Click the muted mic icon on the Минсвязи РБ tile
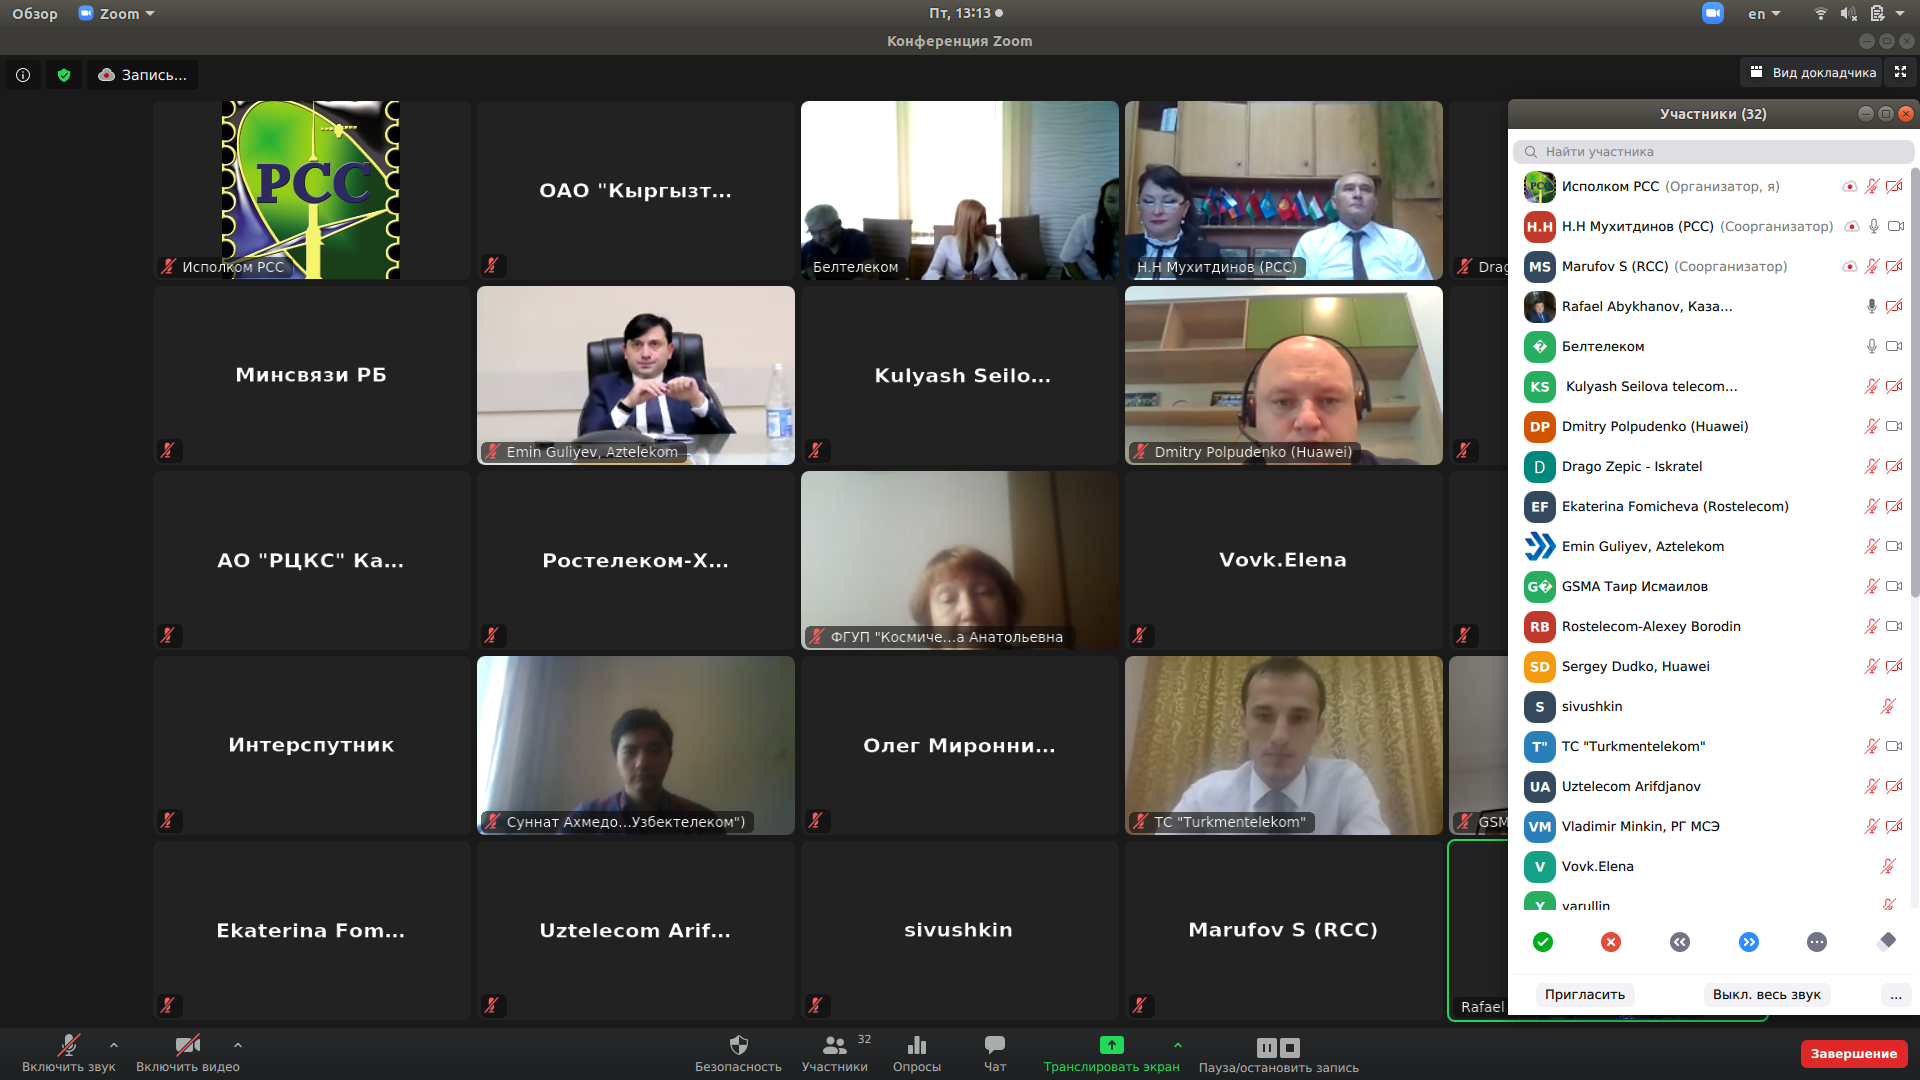This screenshot has height=1080, width=1920. (168, 450)
